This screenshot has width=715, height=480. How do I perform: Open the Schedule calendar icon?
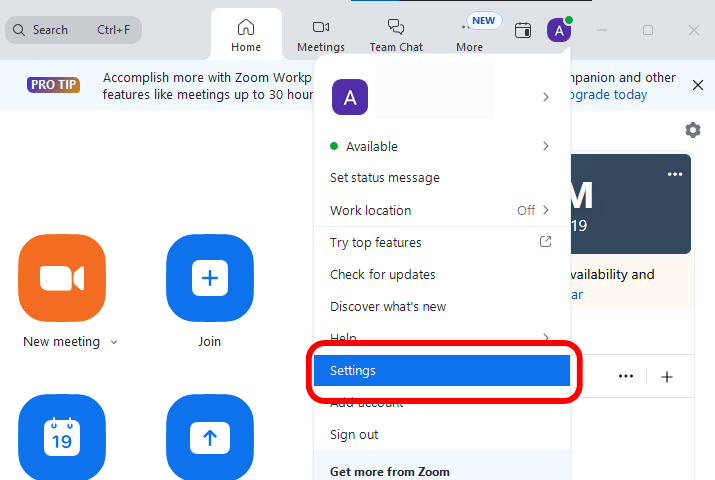[x=61, y=438]
